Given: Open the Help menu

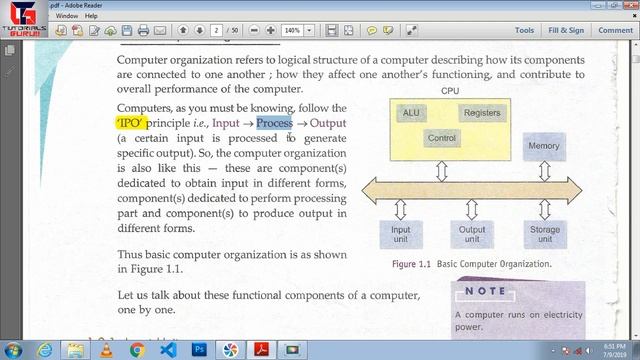Looking at the screenshot, I should [x=91, y=16].
